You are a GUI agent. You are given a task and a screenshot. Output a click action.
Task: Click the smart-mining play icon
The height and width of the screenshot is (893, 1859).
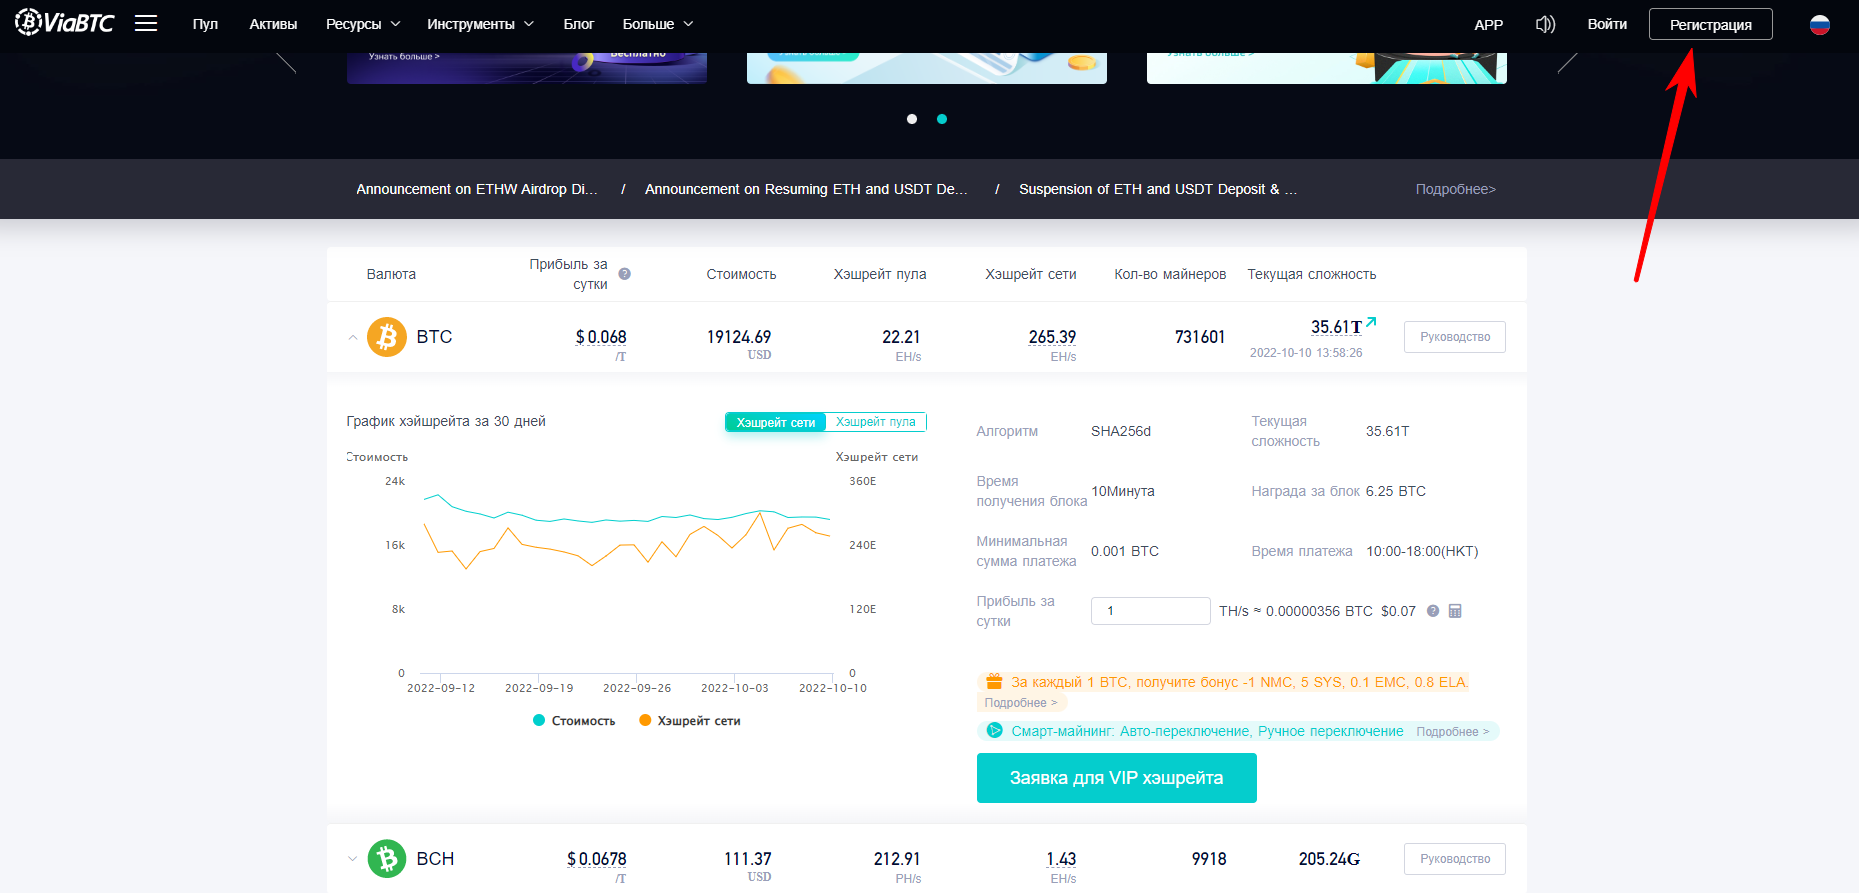tap(994, 731)
